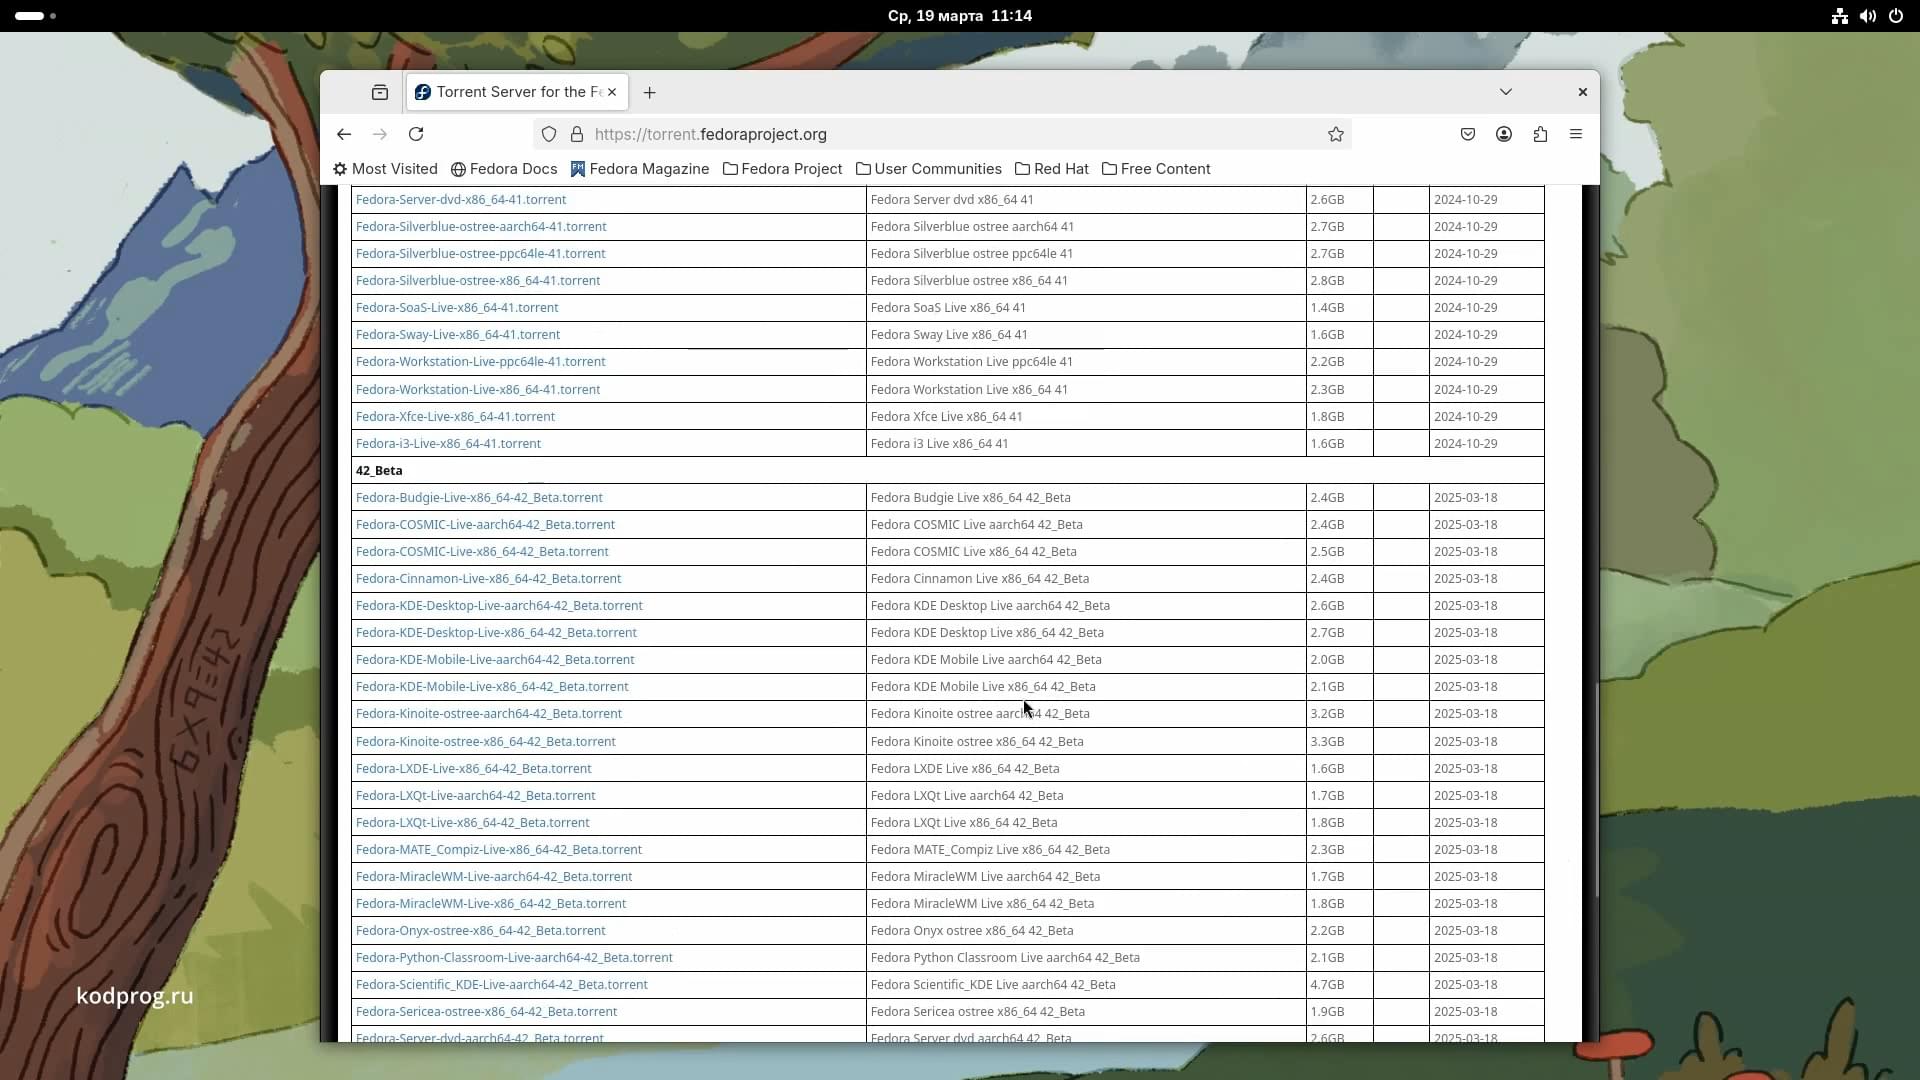
Task: Download Fedora-KDE-Desktop-Live-aarch64-42_Beta.torrent
Action: [499, 606]
